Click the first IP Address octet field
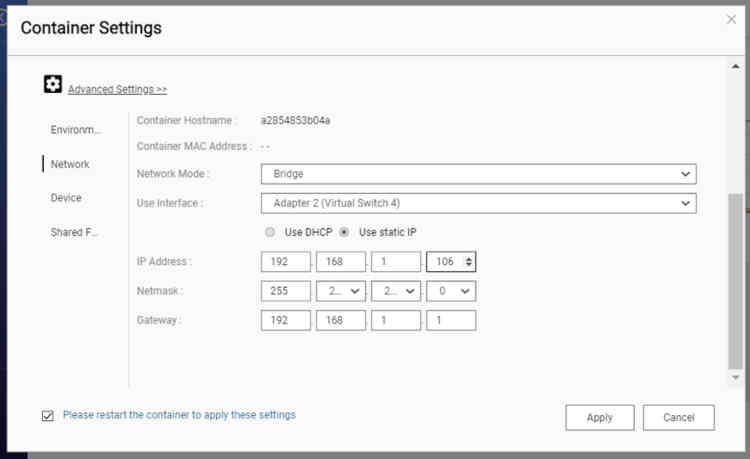The image size is (750, 459). tap(285, 261)
